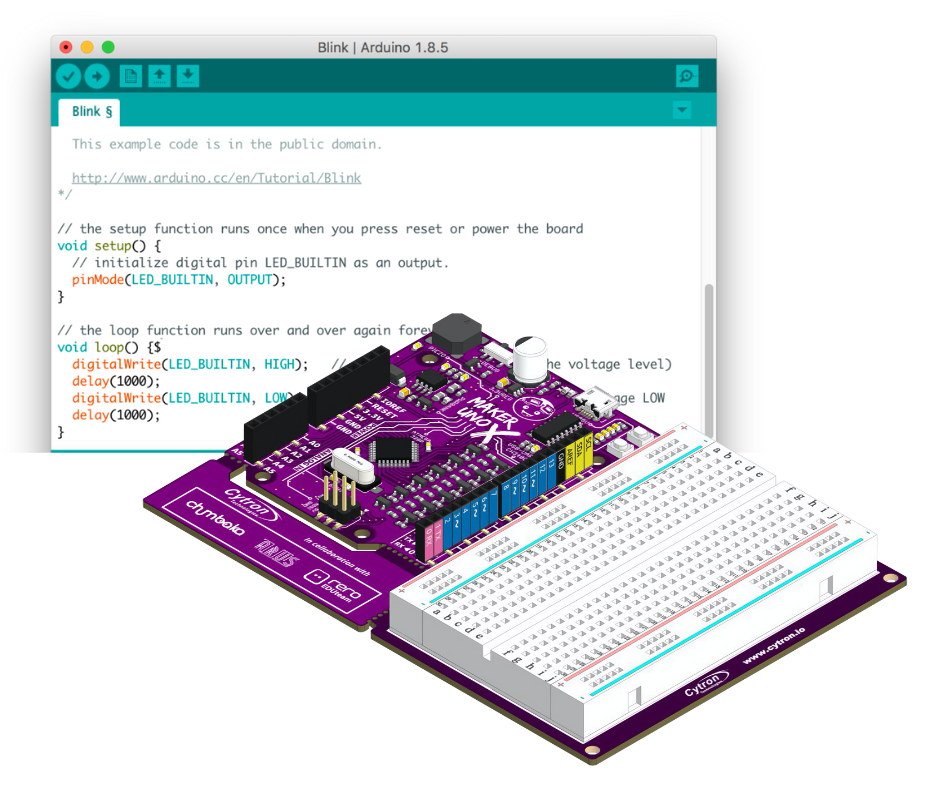Click the first 'delay(1000);' line
Image resolution: width=927 pixels, height=794 pixels.
(x=116, y=381)
